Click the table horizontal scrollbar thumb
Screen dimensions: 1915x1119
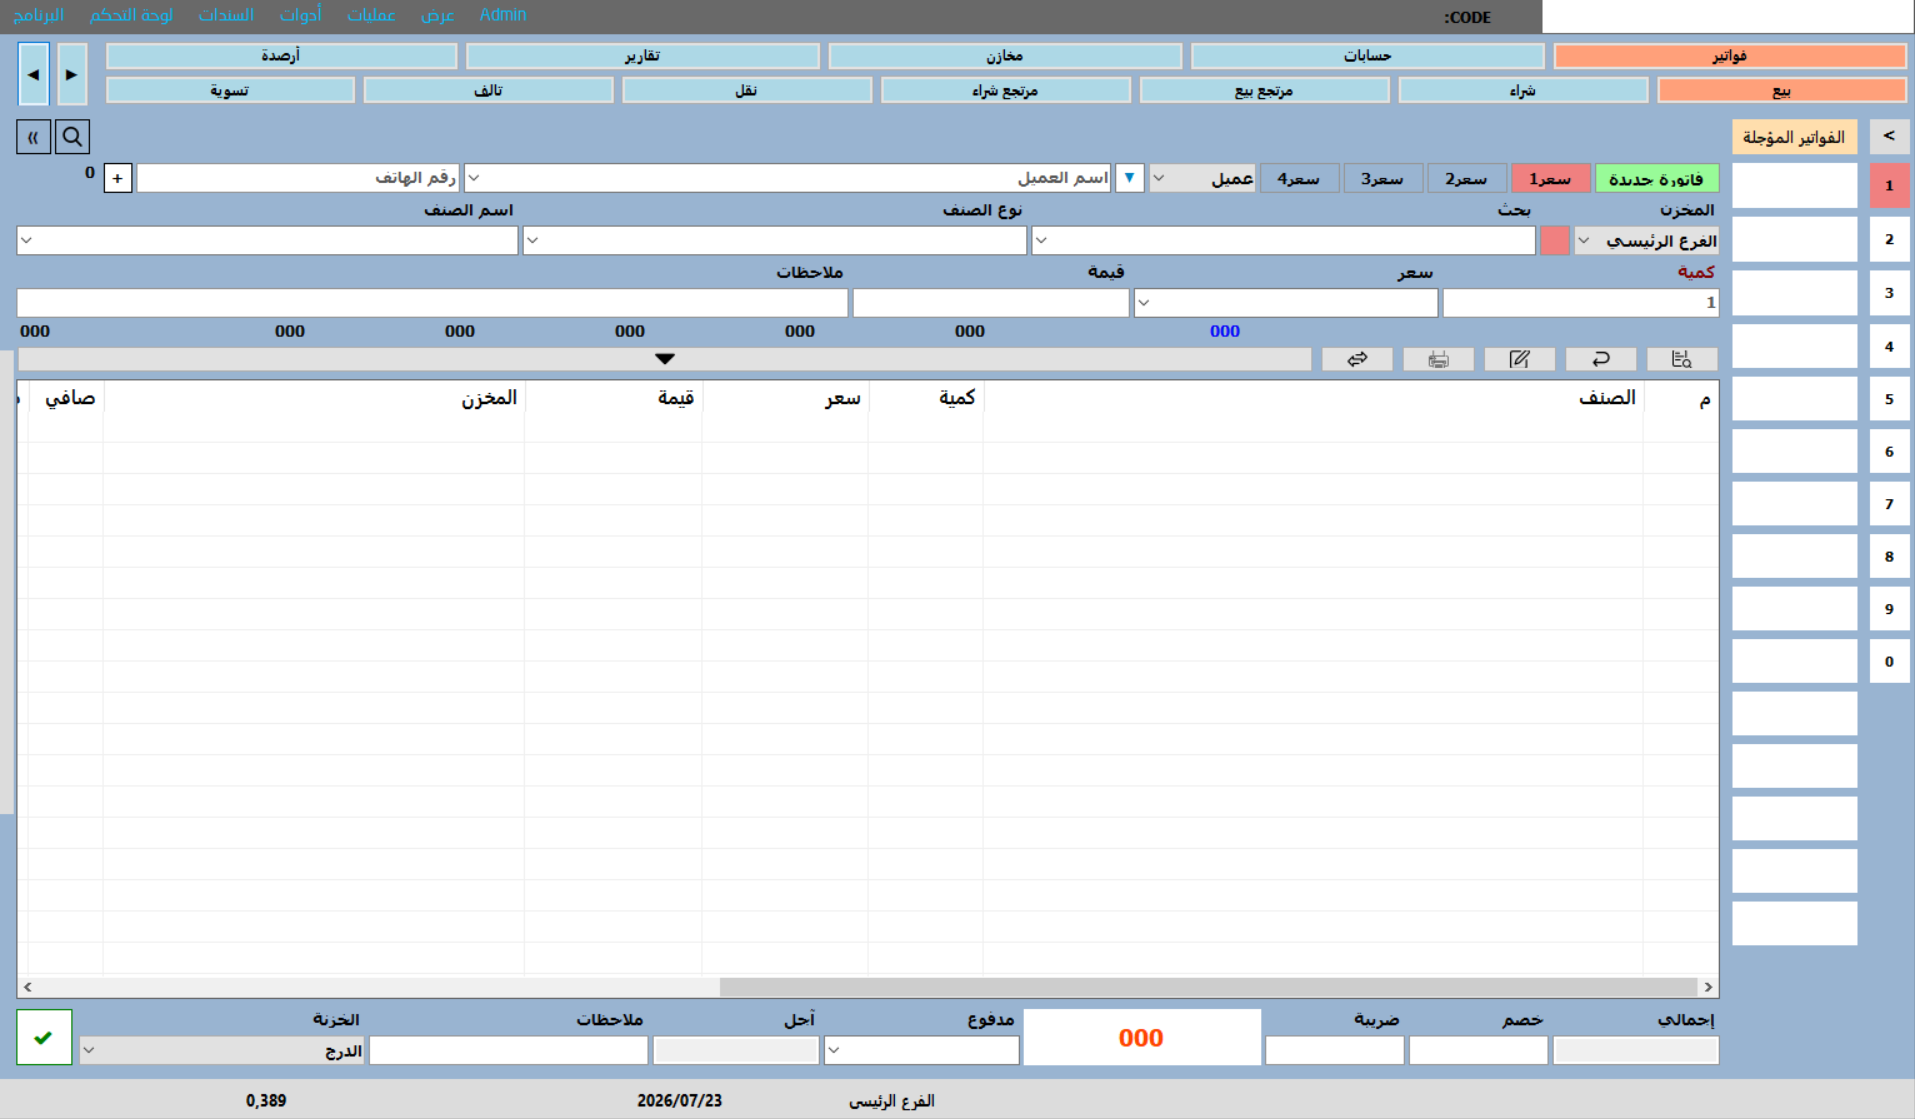click(1208, 987)
